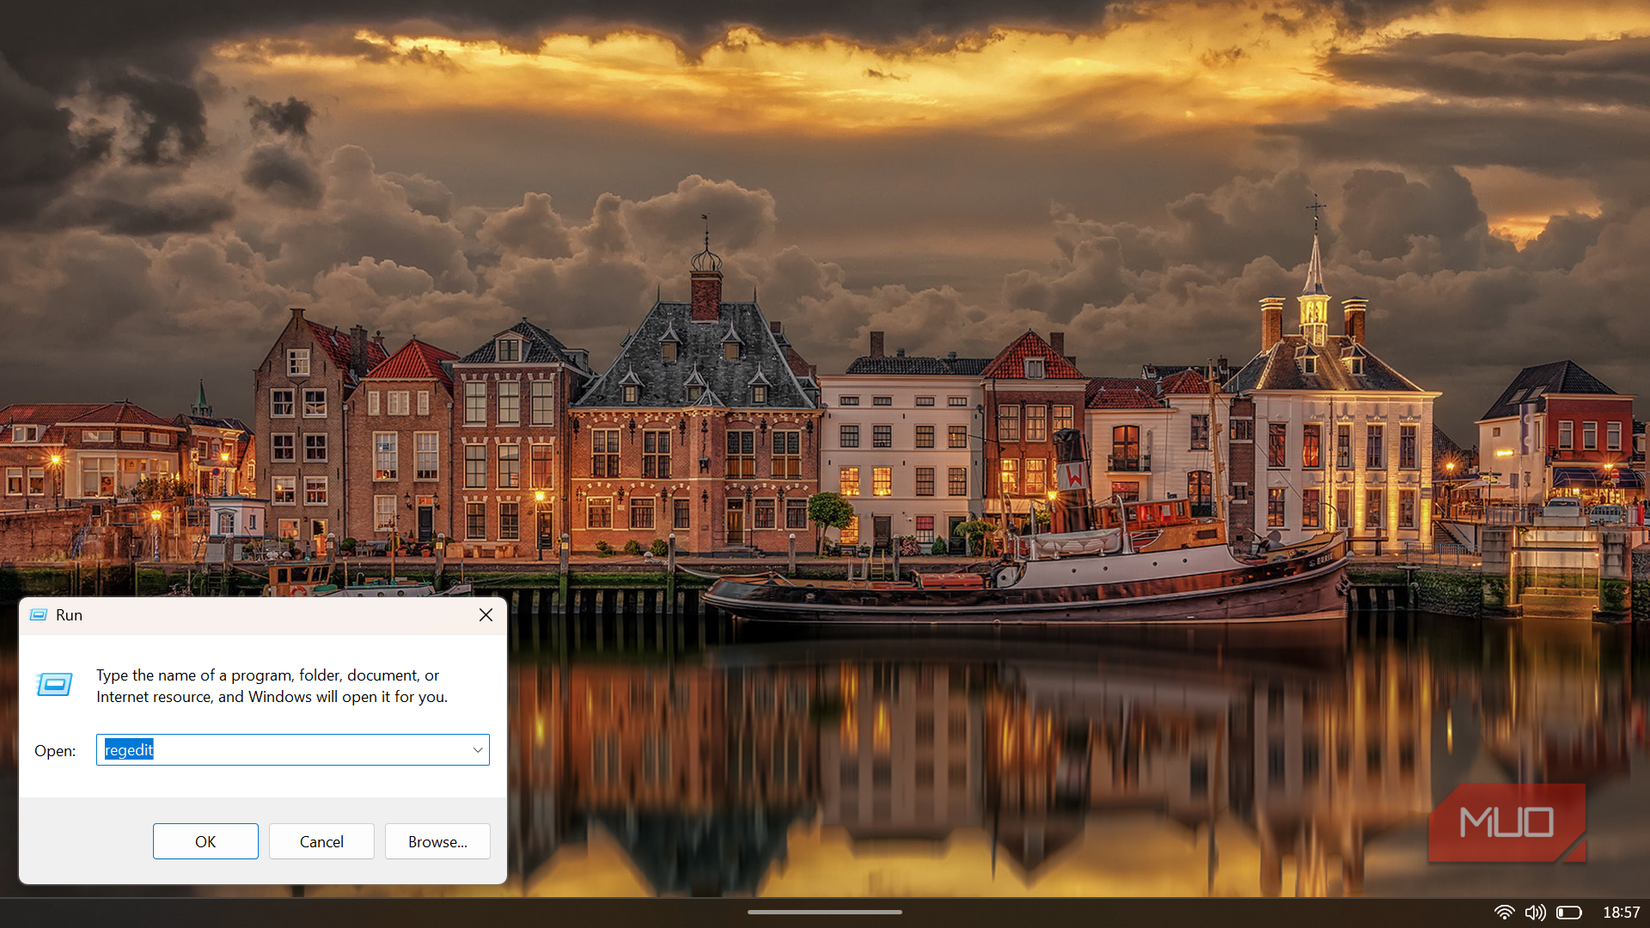The width and height of the screenshot is (1650, 928).
Task: Show recent run commands via the combo box chevron
Action: [476, 750]
